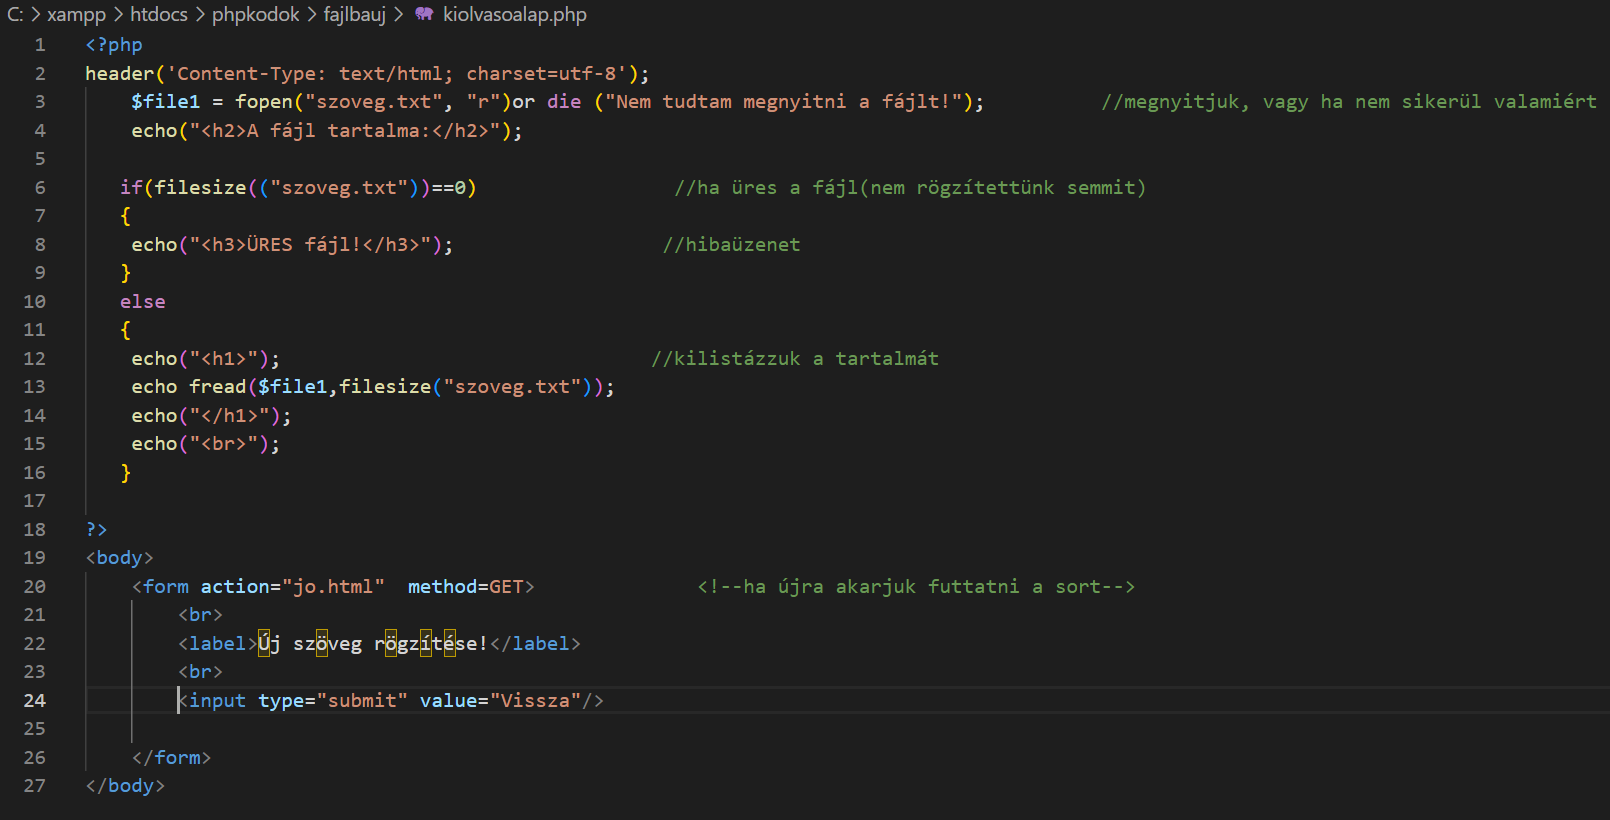The width and height of the screenshot is (1610, 820).
Task: Click line number 24 in the gutter
Action: [x=35, y=701]
